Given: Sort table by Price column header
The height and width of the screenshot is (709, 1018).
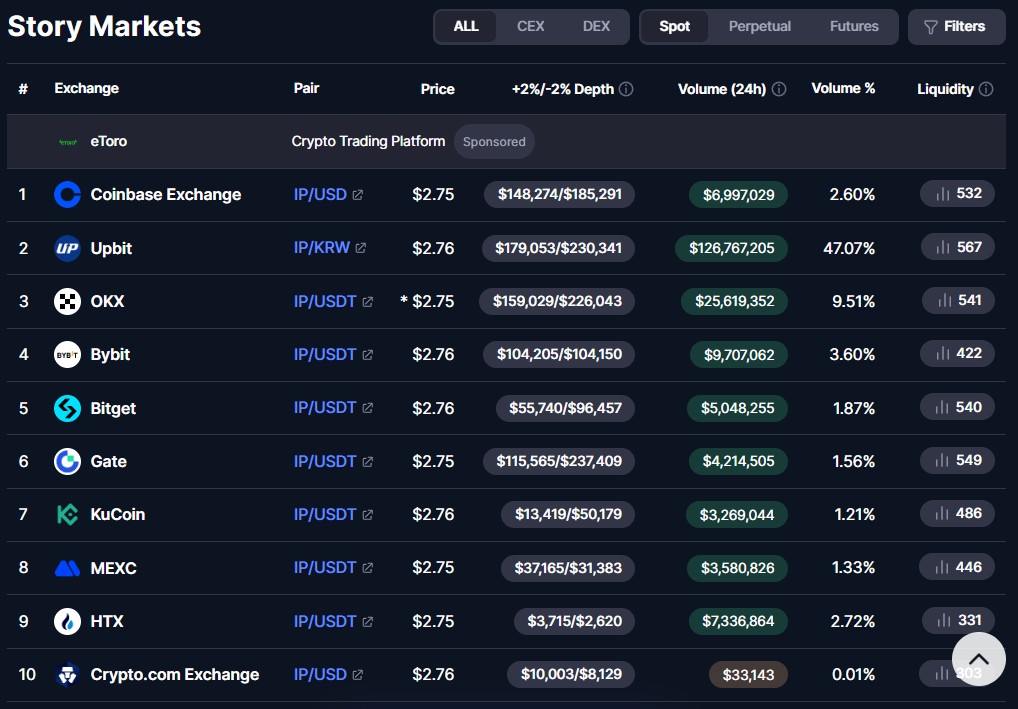Looking at the screenshot, I should click(437, 89).
